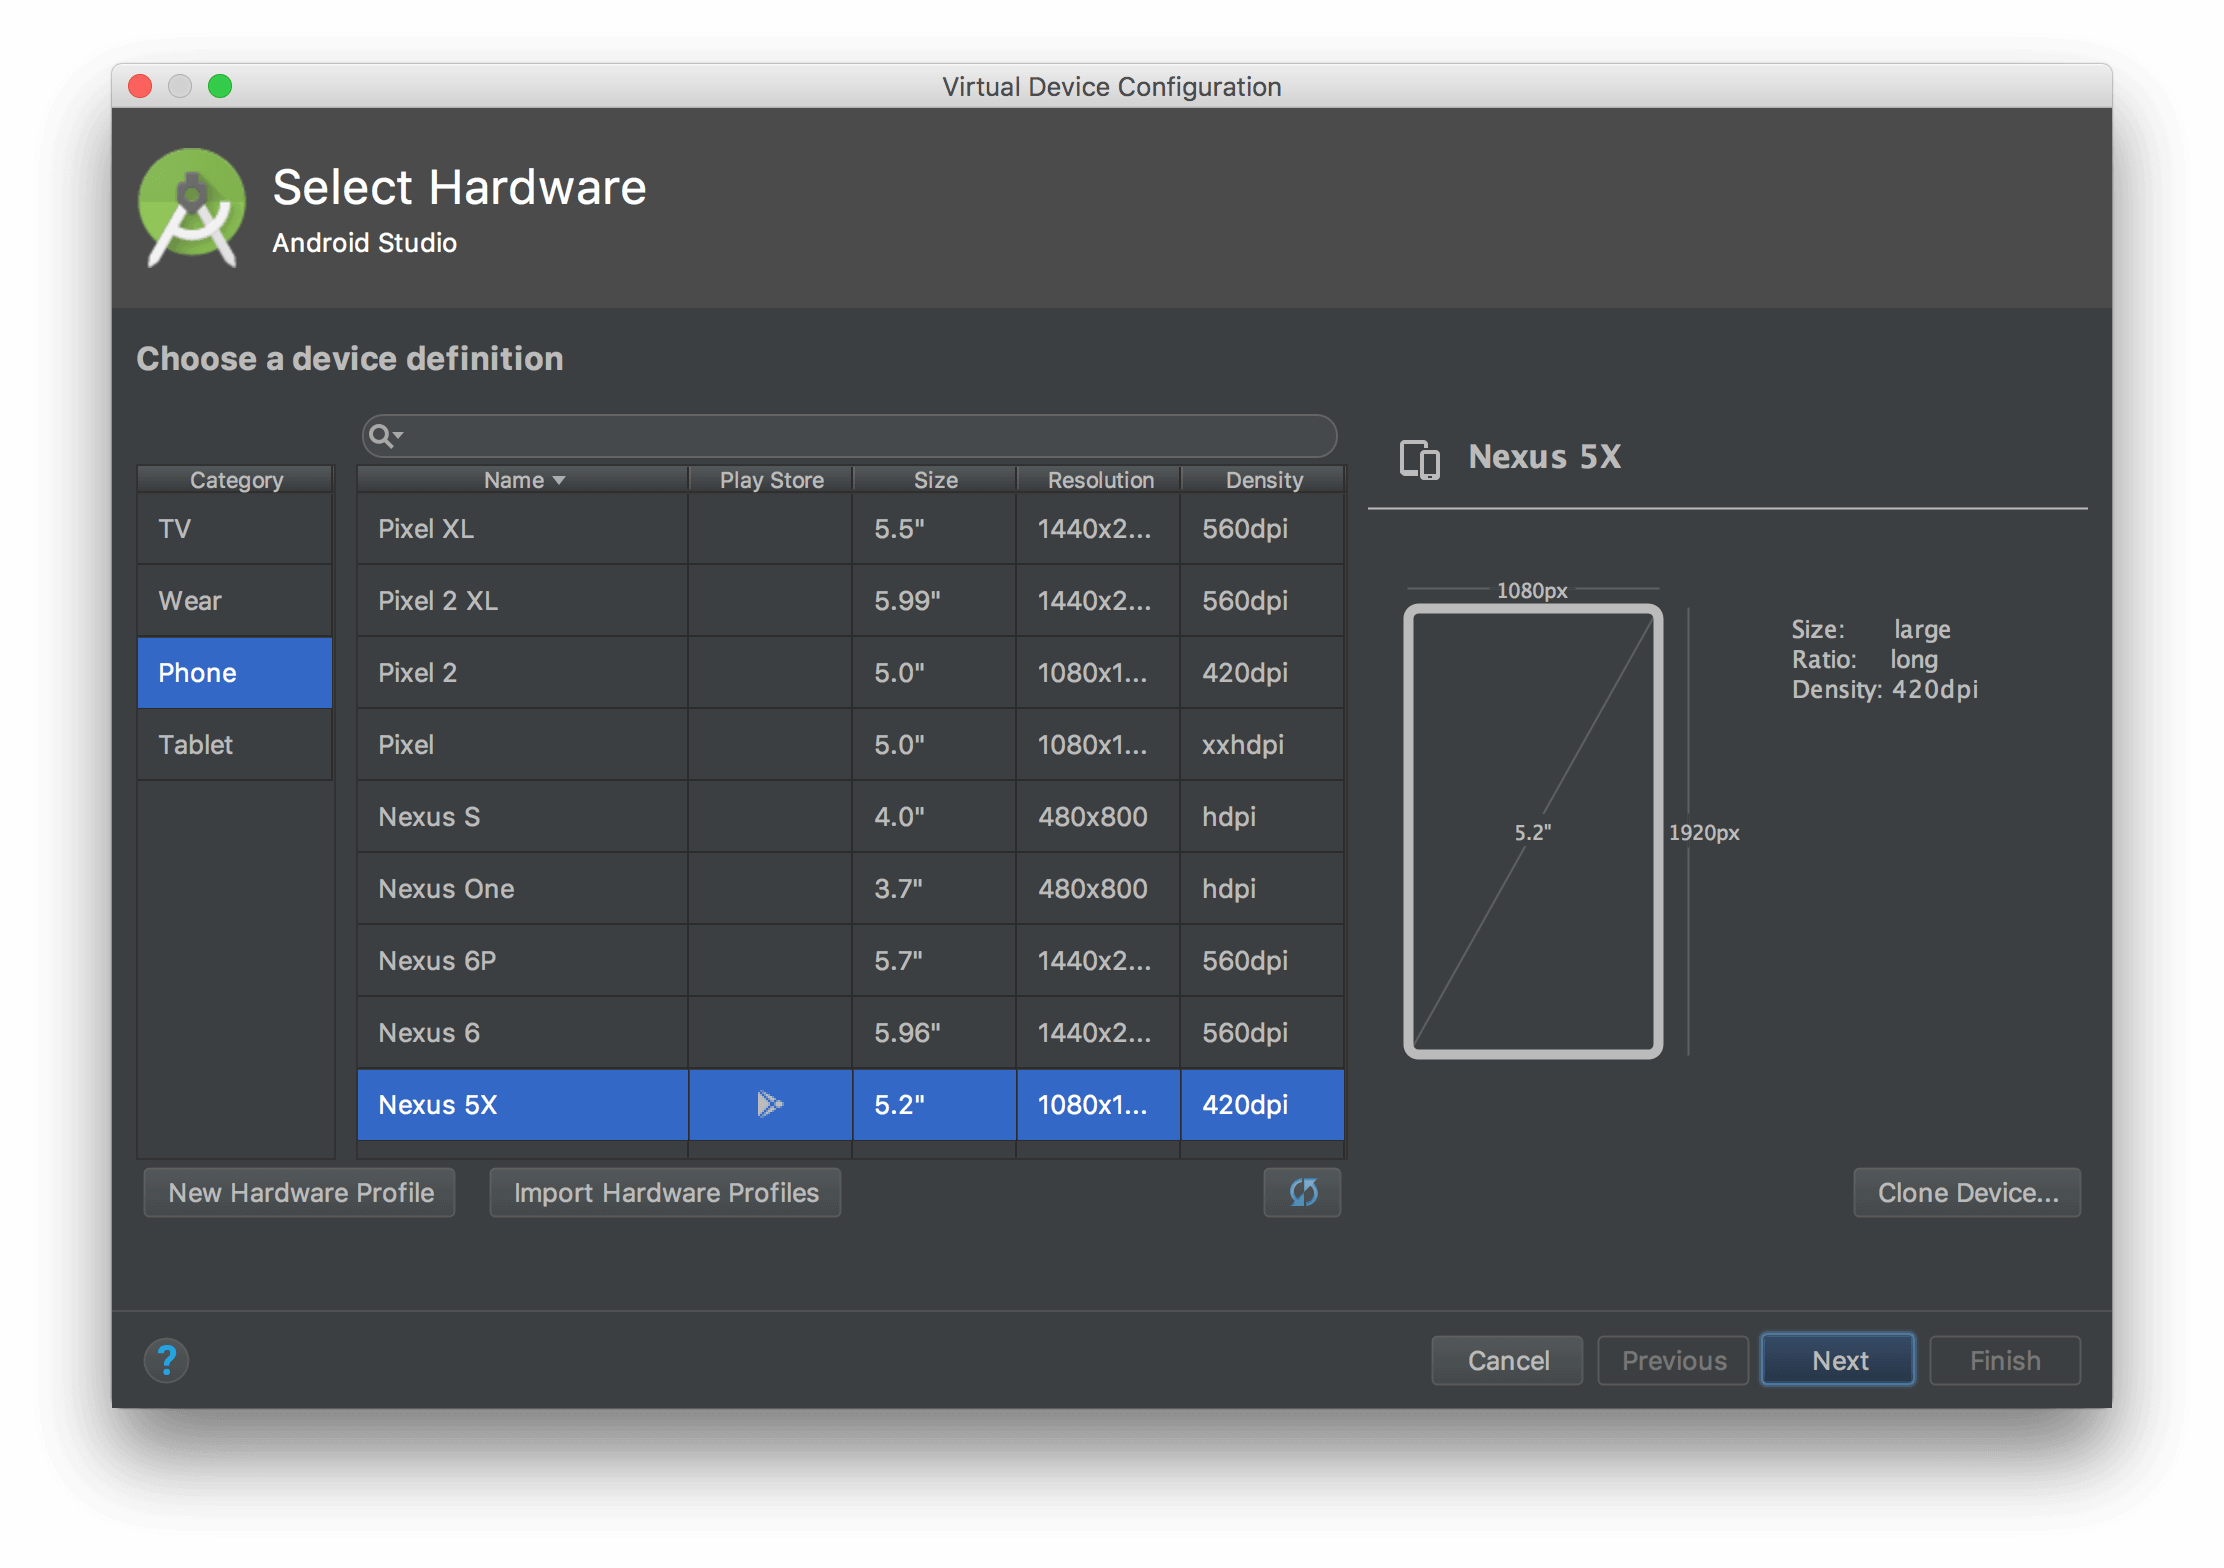Focus the device search field
This screenshot has width=2224, height=1568.
click(850, 436)
